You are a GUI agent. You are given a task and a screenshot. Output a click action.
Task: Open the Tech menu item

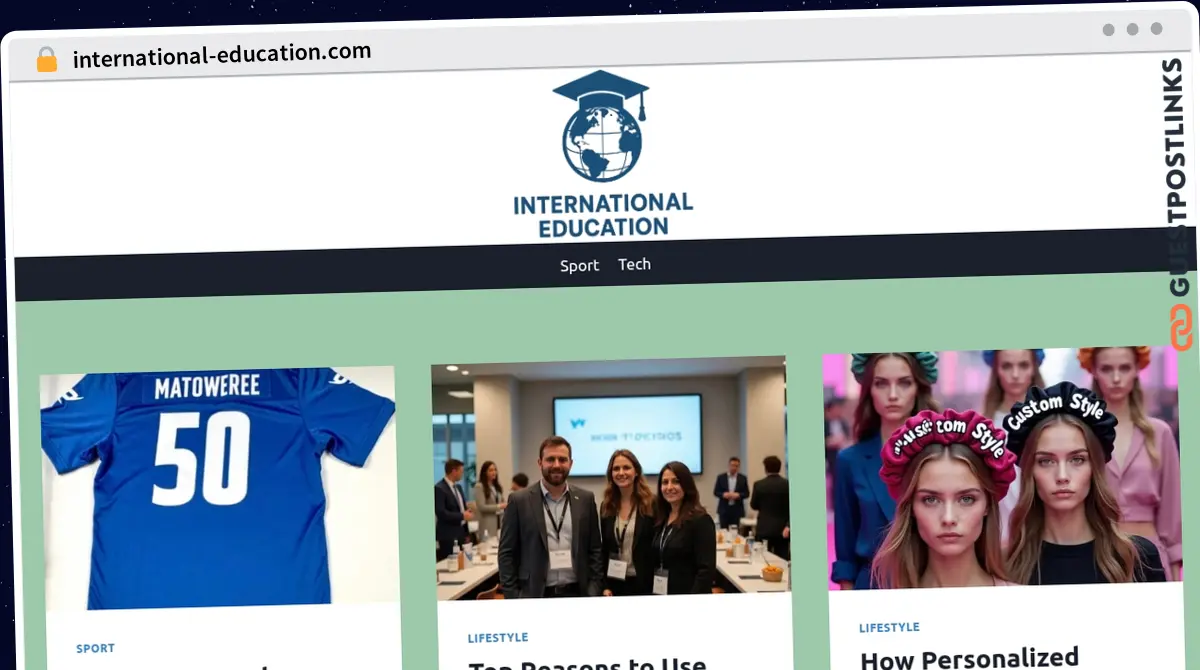634,264
